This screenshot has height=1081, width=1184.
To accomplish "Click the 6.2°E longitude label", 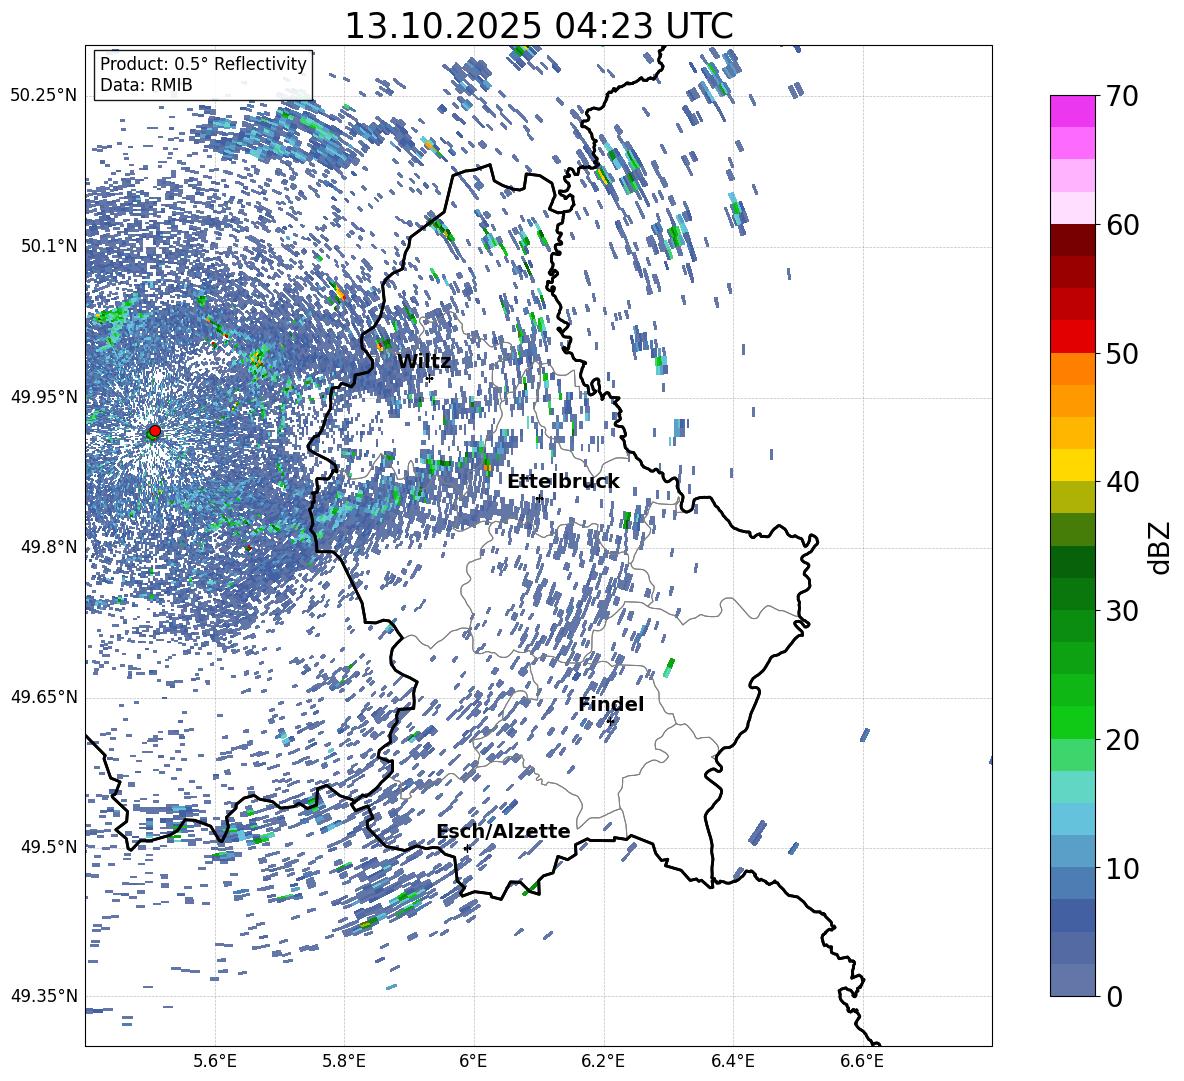I will point(603,1061).
